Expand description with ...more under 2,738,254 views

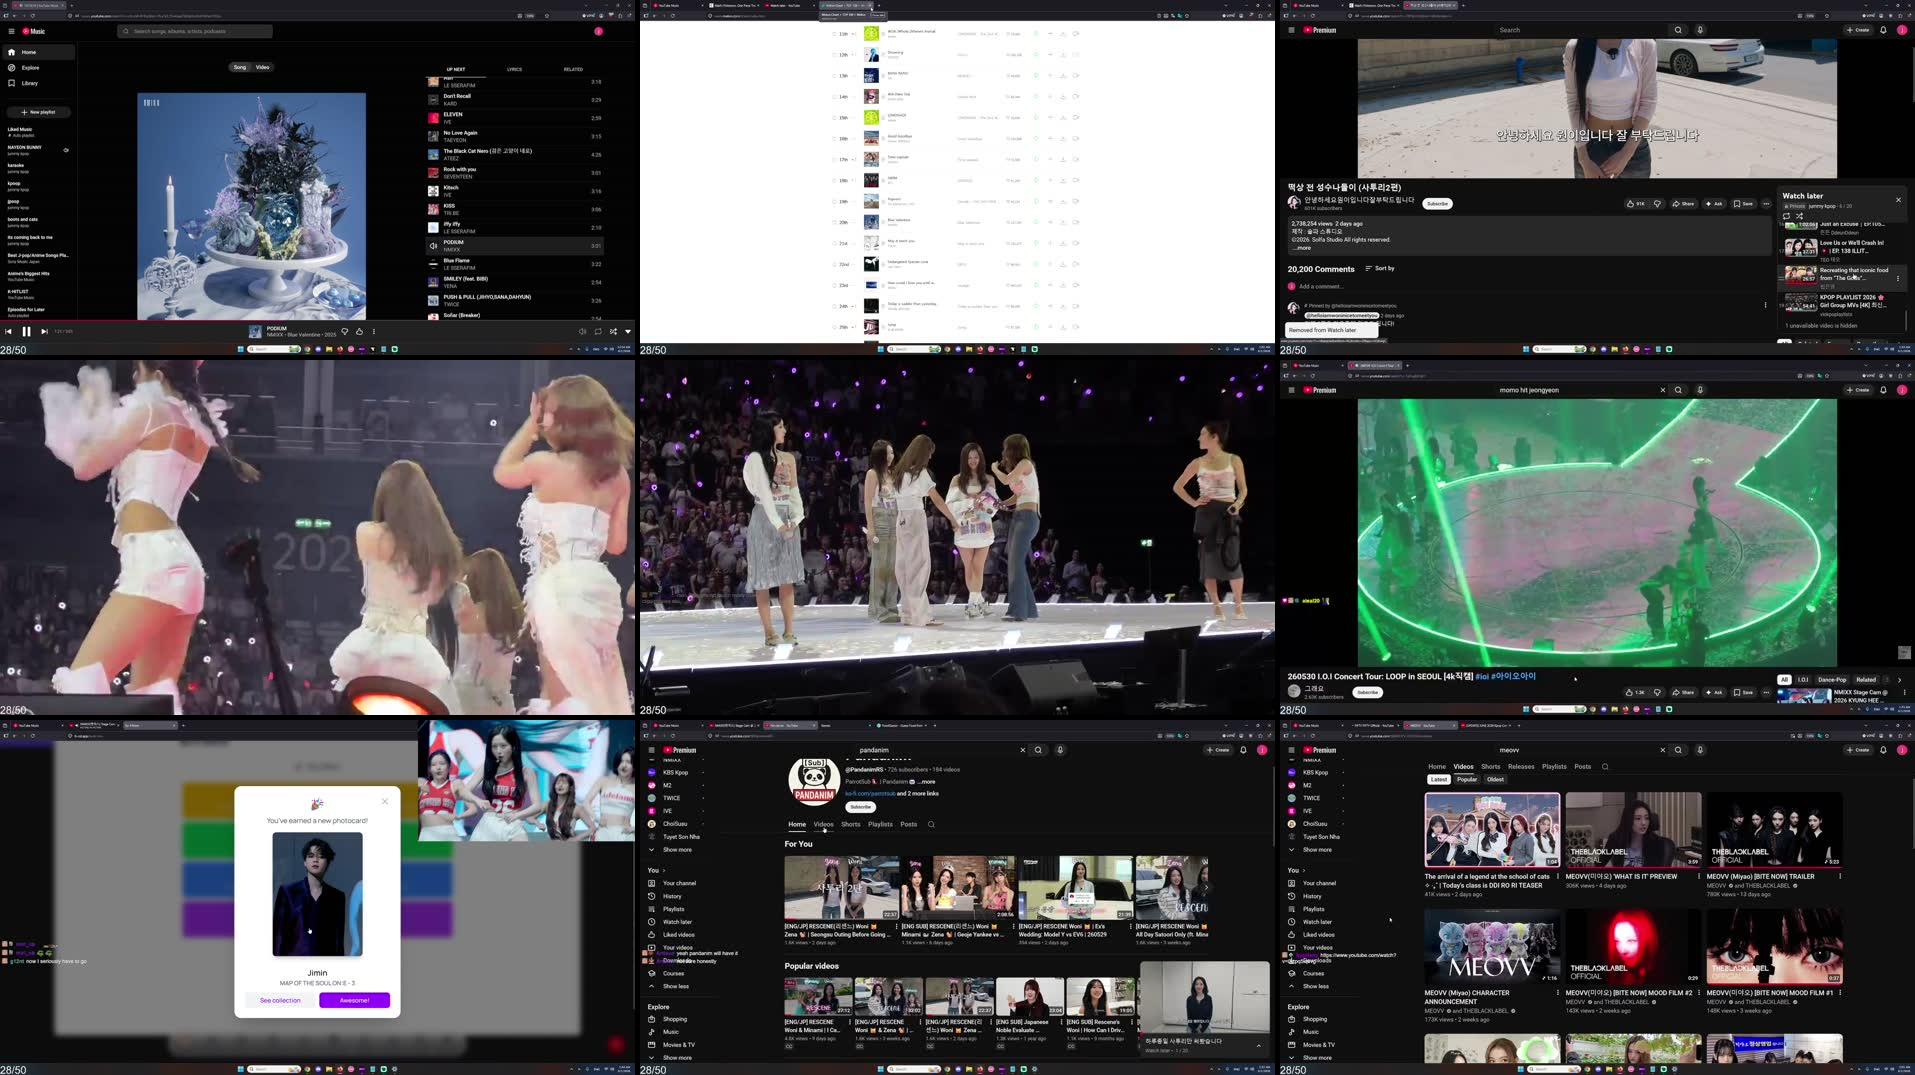pyautogui.click(x=1302, y=248)
